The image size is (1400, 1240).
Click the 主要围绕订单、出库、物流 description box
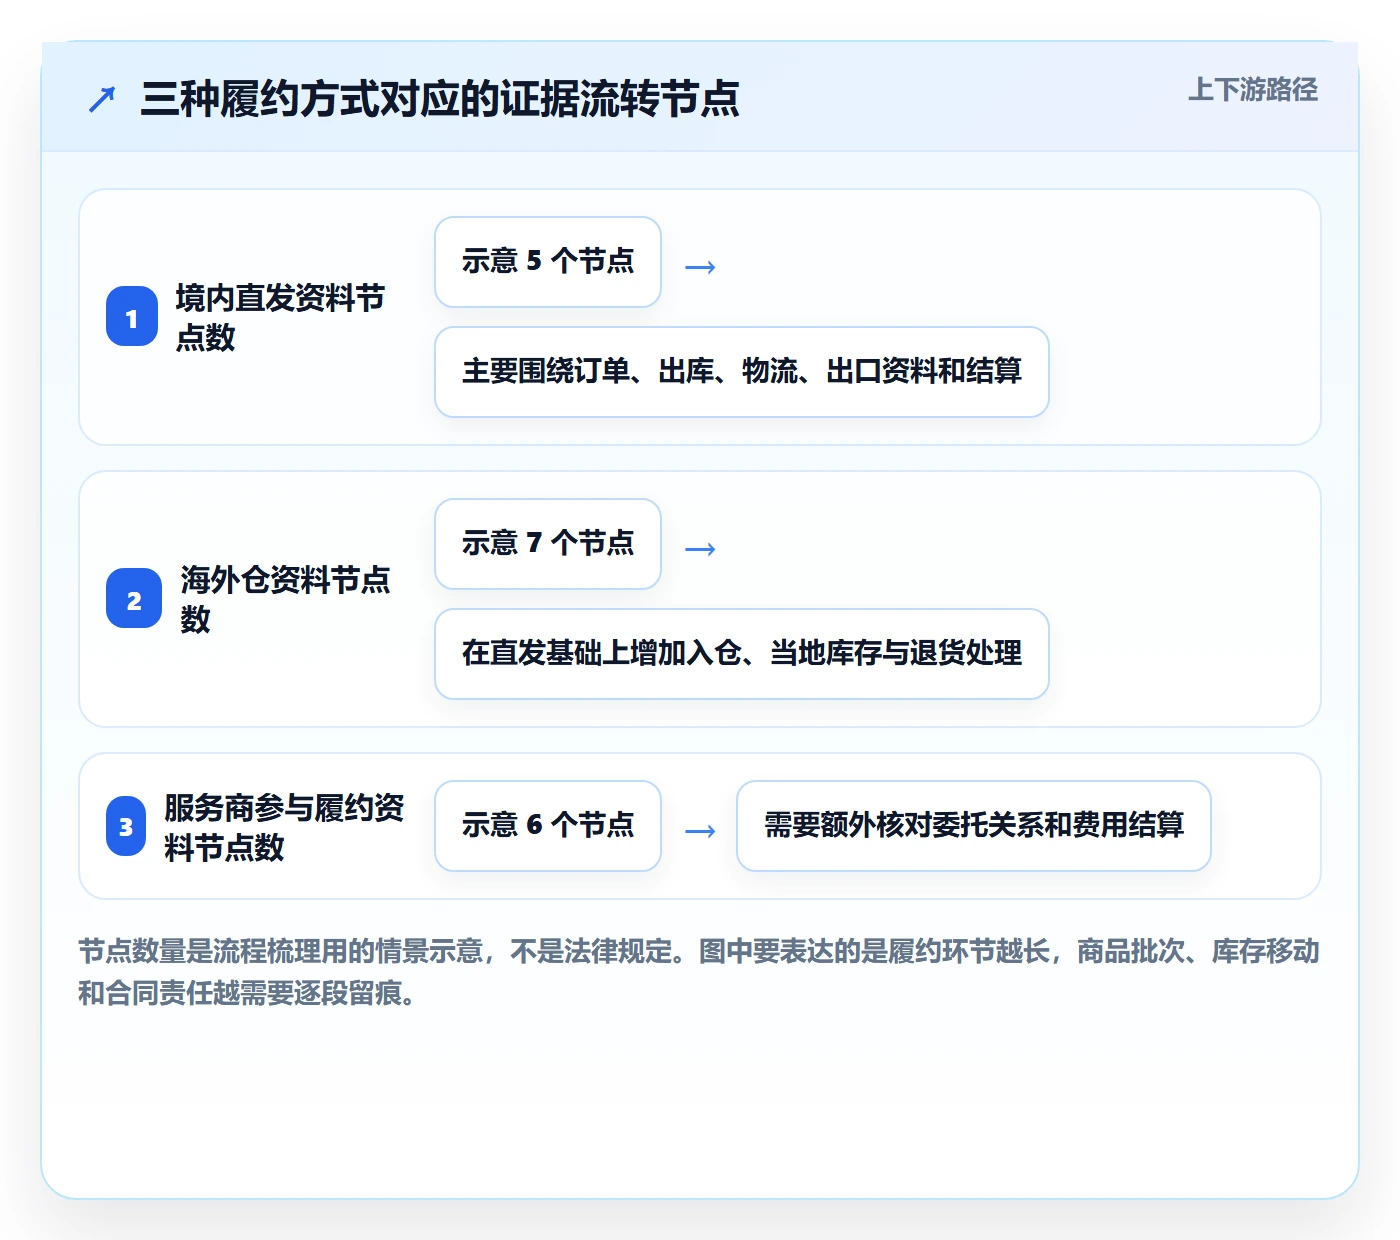[742, 372]
